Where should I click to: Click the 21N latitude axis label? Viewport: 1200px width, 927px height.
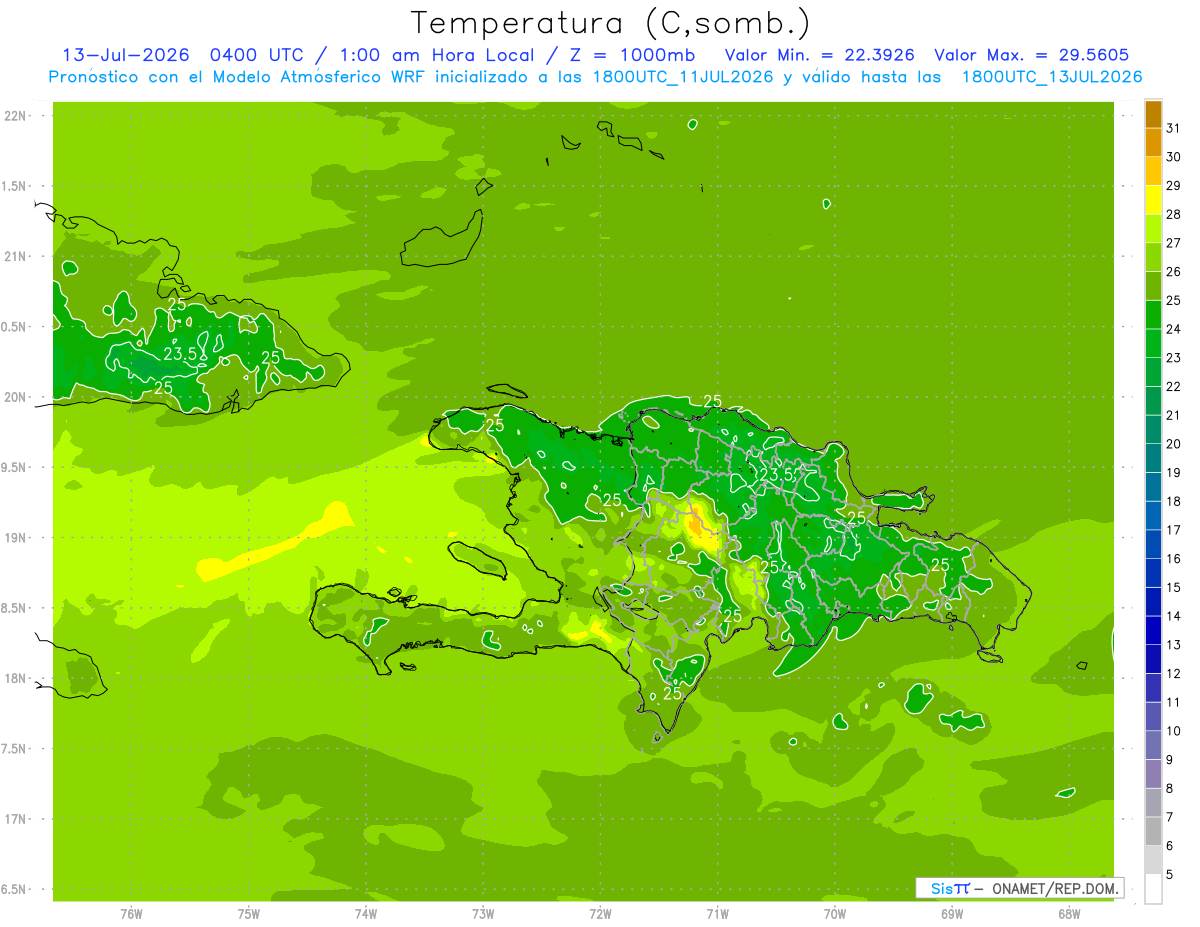(x=17, y=257)
